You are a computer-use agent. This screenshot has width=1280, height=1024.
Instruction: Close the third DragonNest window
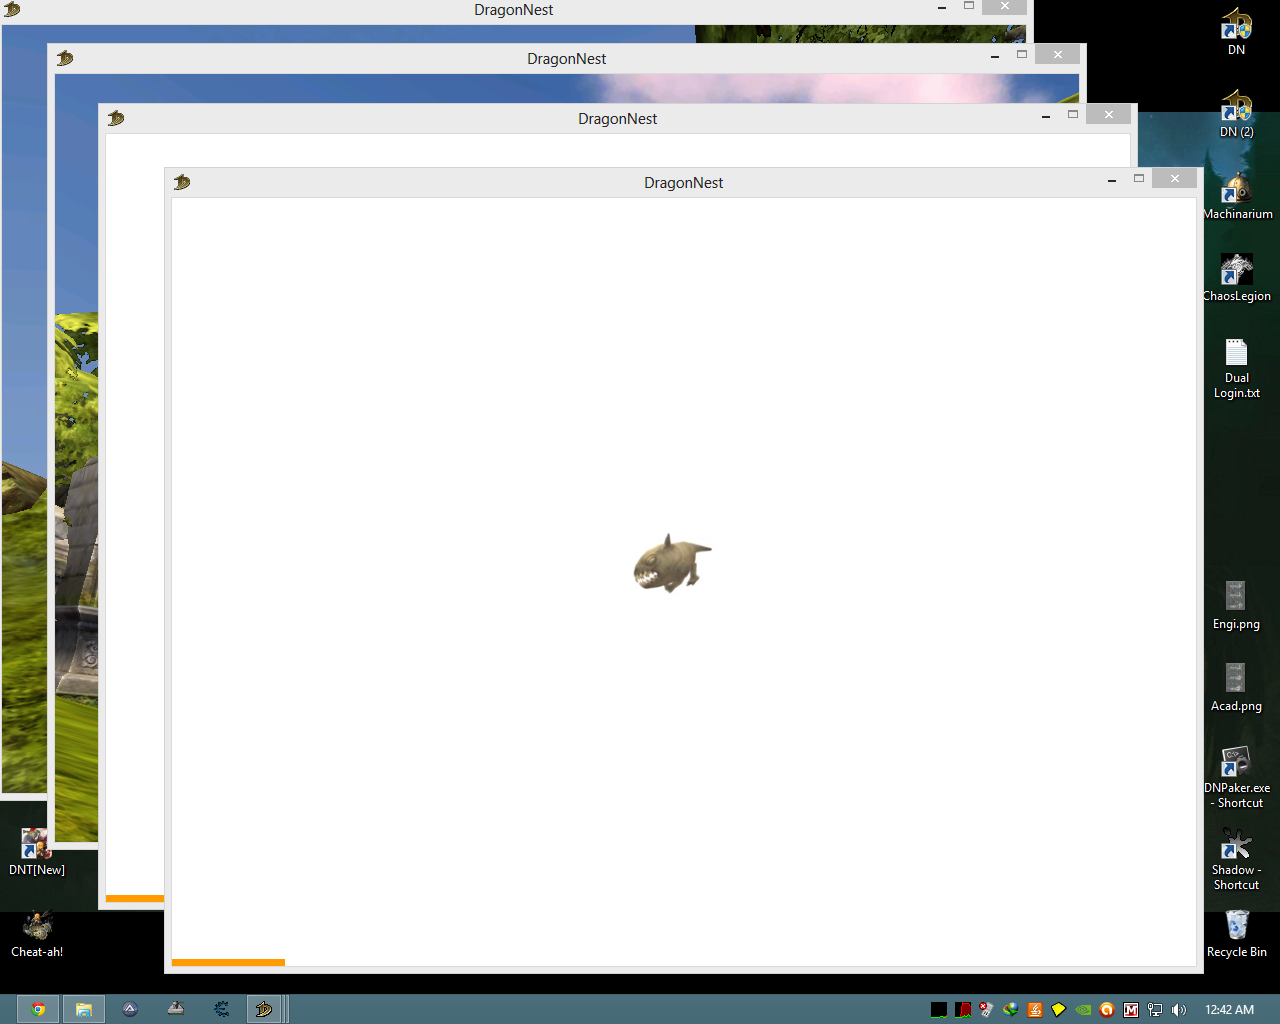[1109, 114]
